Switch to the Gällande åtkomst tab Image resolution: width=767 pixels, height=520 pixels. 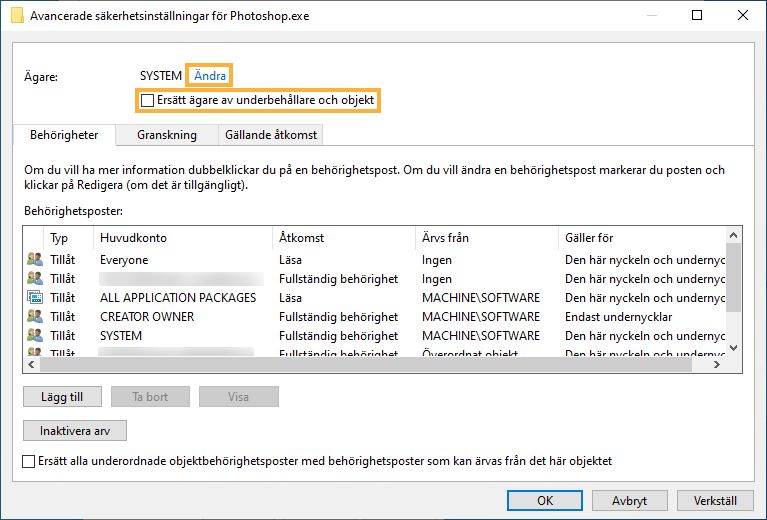pyautogui.click(x=271, y=135)
